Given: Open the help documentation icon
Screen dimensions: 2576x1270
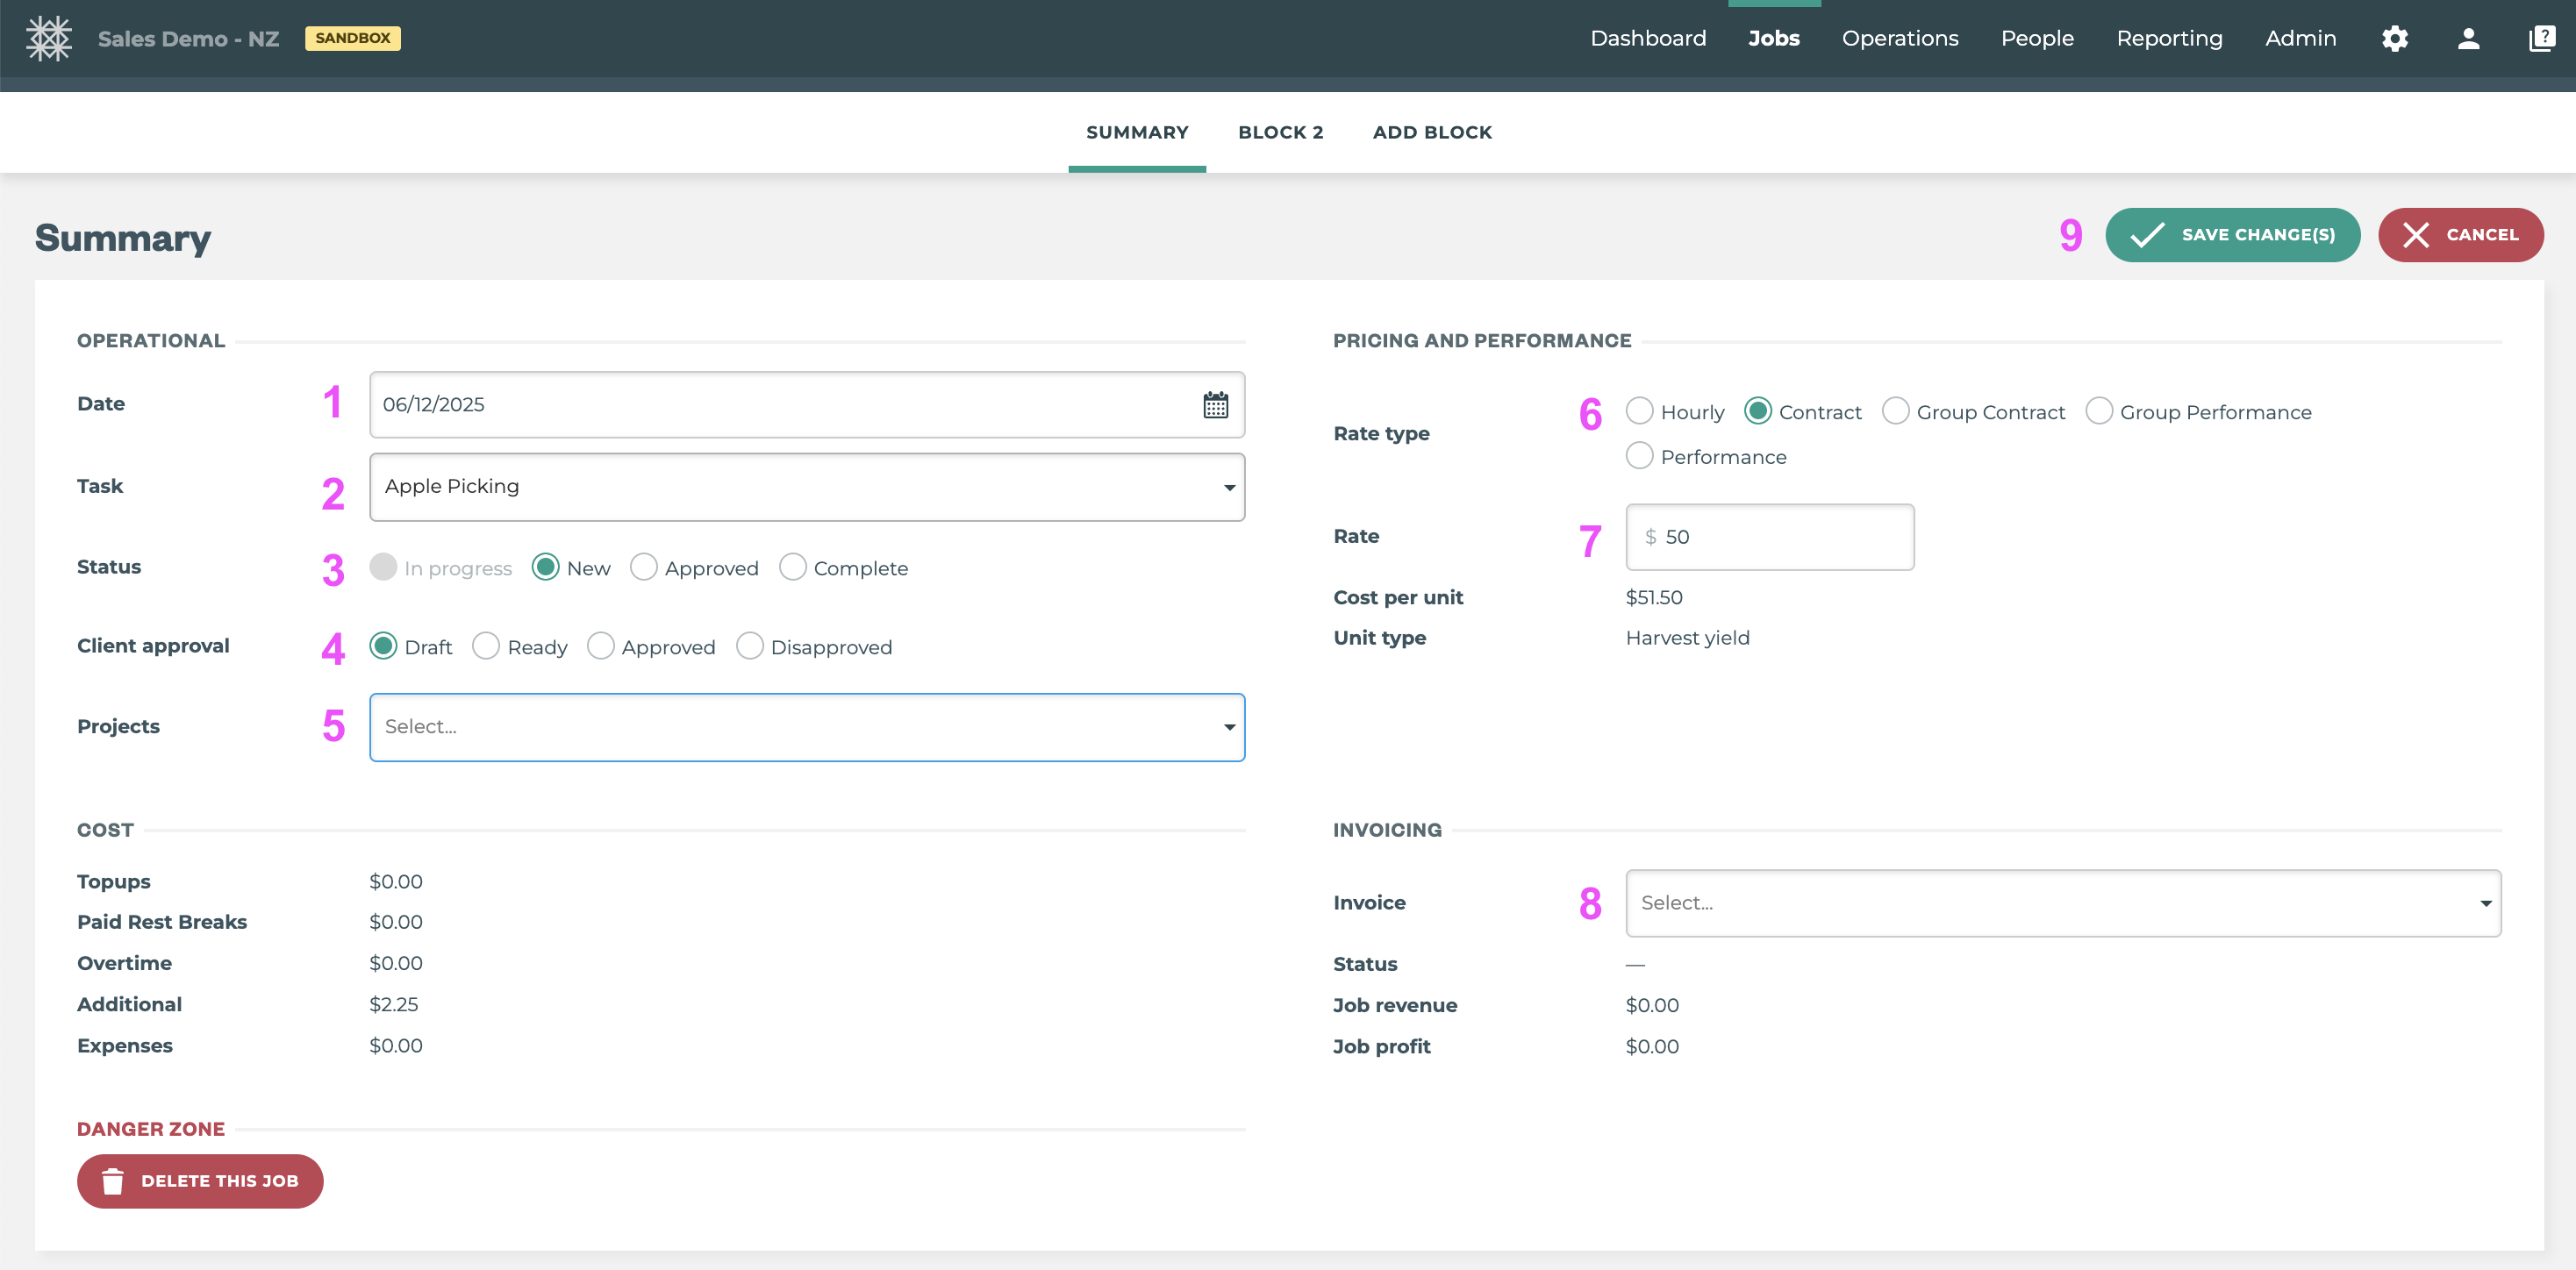Looking at the screenshot, I should tap(2541, 38).
